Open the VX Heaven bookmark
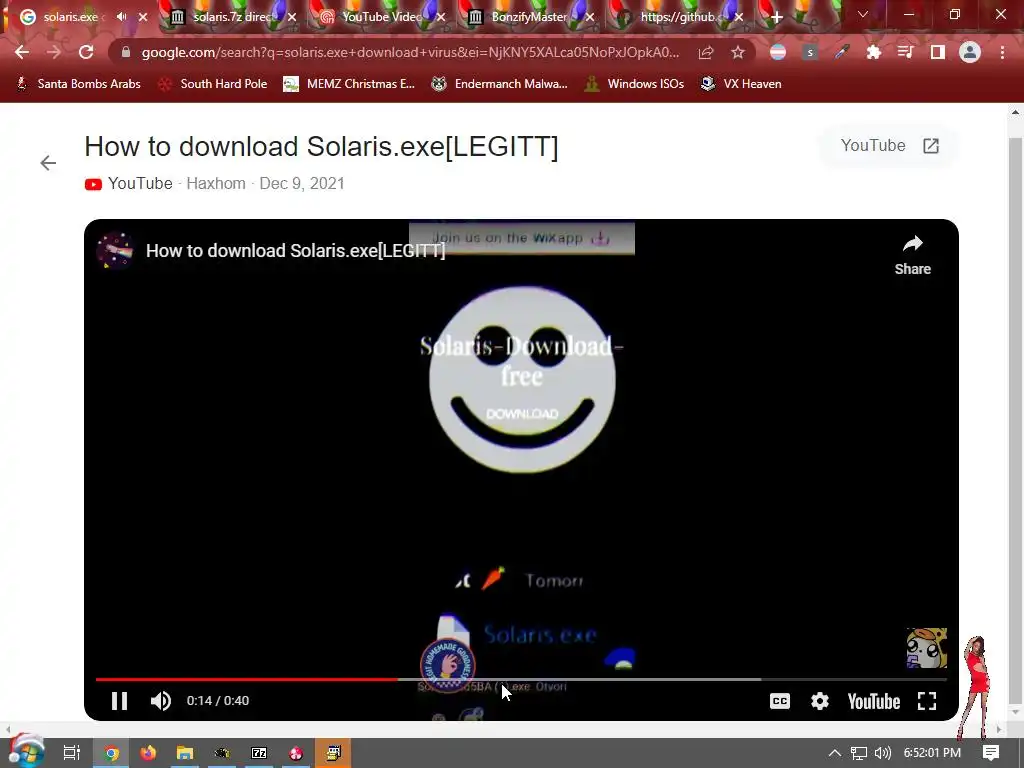The image size is (1024, 768). [x=741, y=84]
